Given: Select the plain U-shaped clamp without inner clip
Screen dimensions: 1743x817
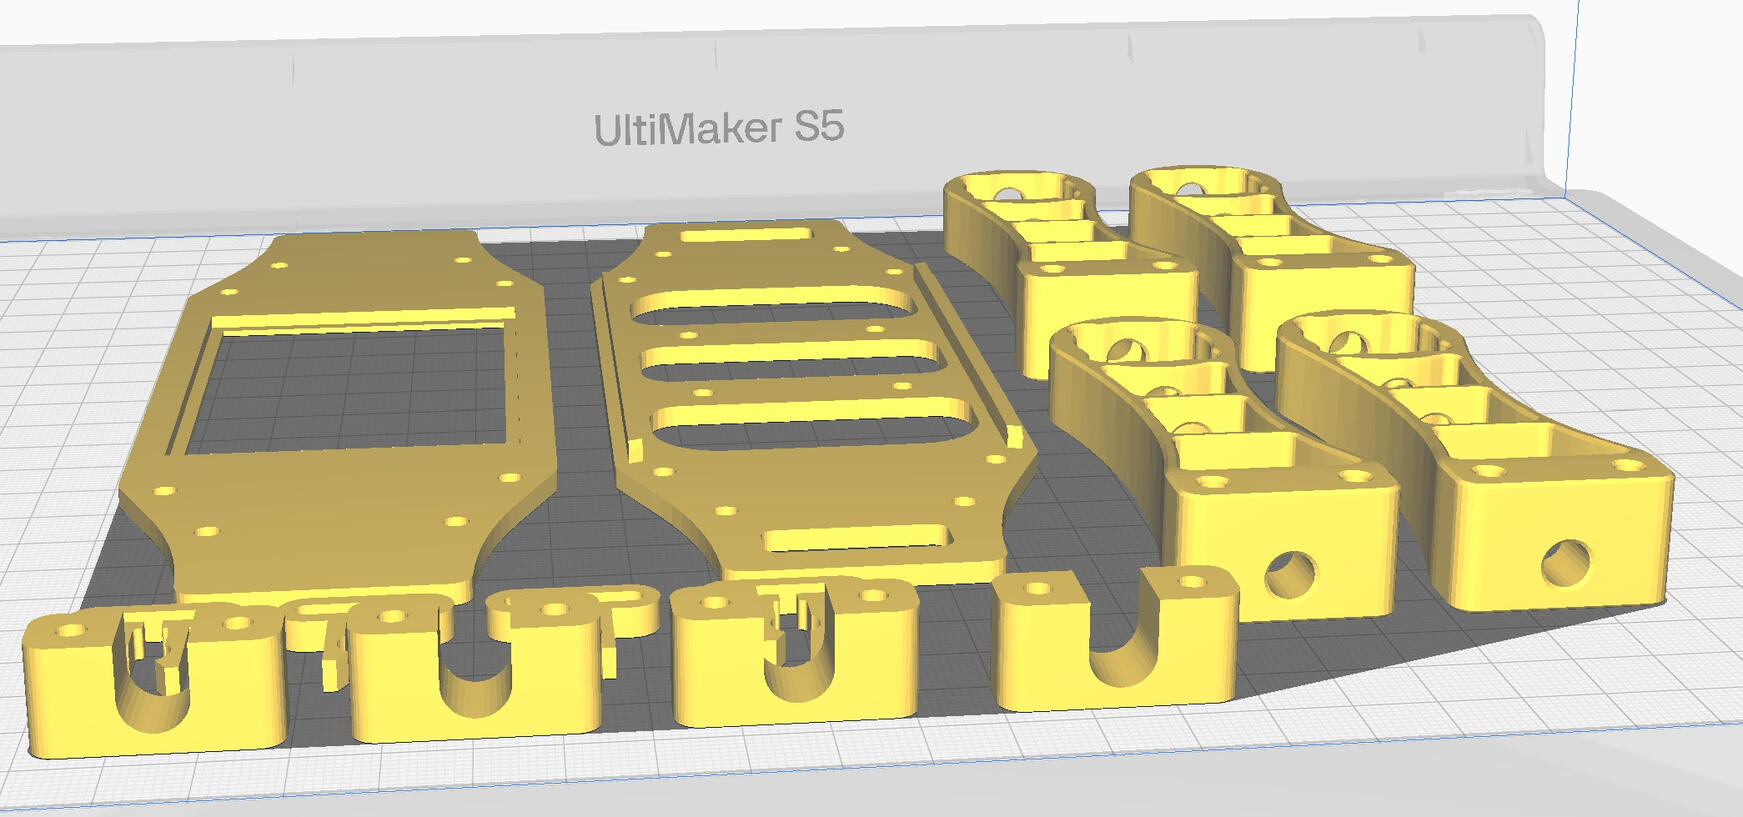Looking at the screenshot, I should coord(1115,637).
